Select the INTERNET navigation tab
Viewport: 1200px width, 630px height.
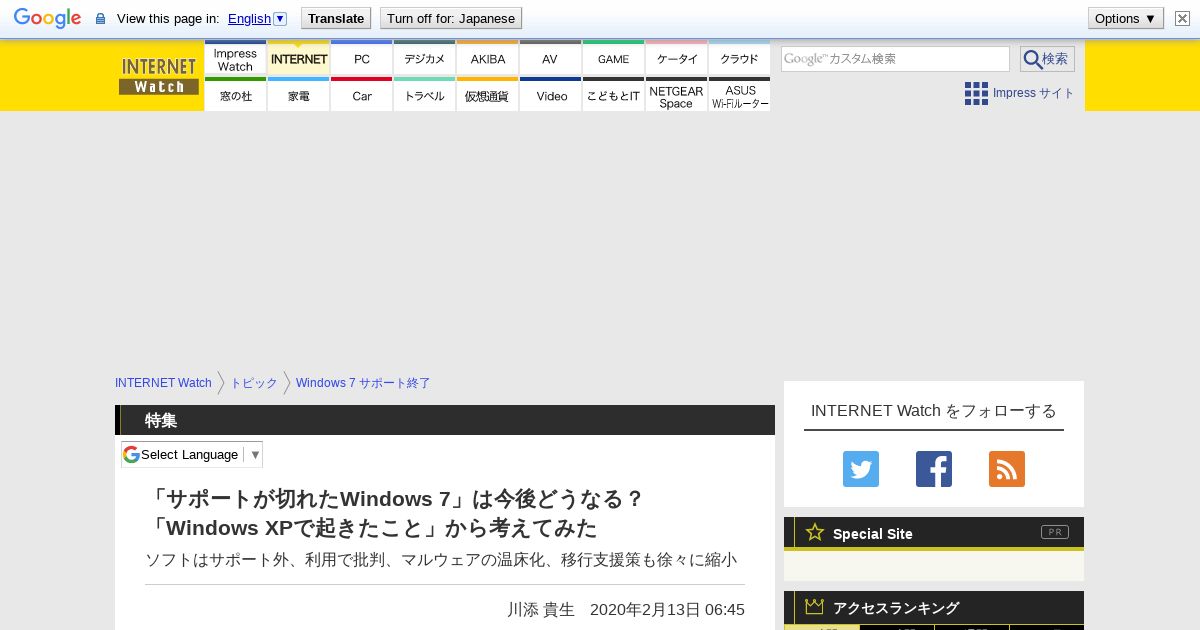[298, 59]
